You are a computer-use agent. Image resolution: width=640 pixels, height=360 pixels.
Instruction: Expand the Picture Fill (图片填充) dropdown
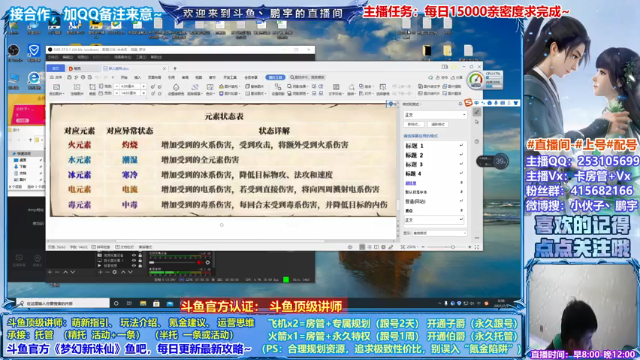pos(230,87)
